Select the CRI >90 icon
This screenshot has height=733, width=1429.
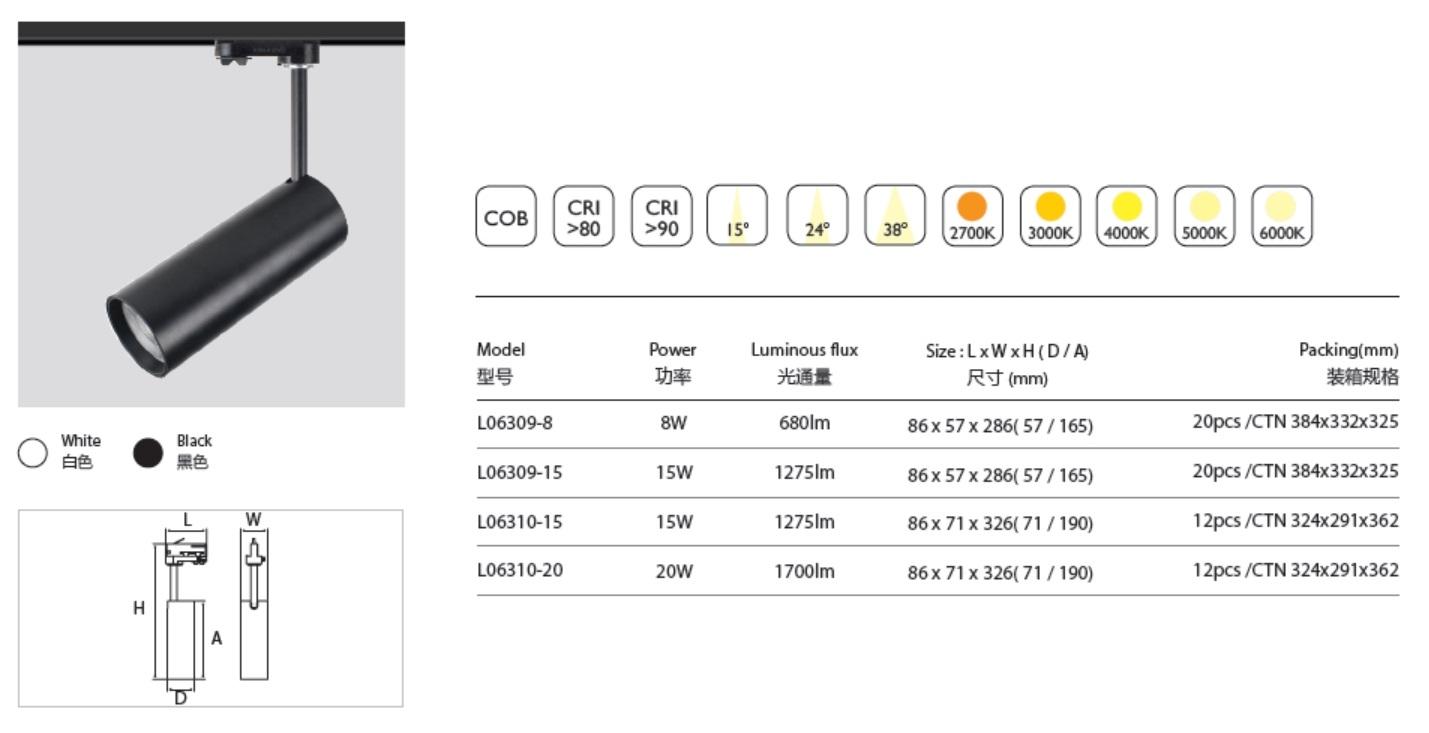click(661, 216)
